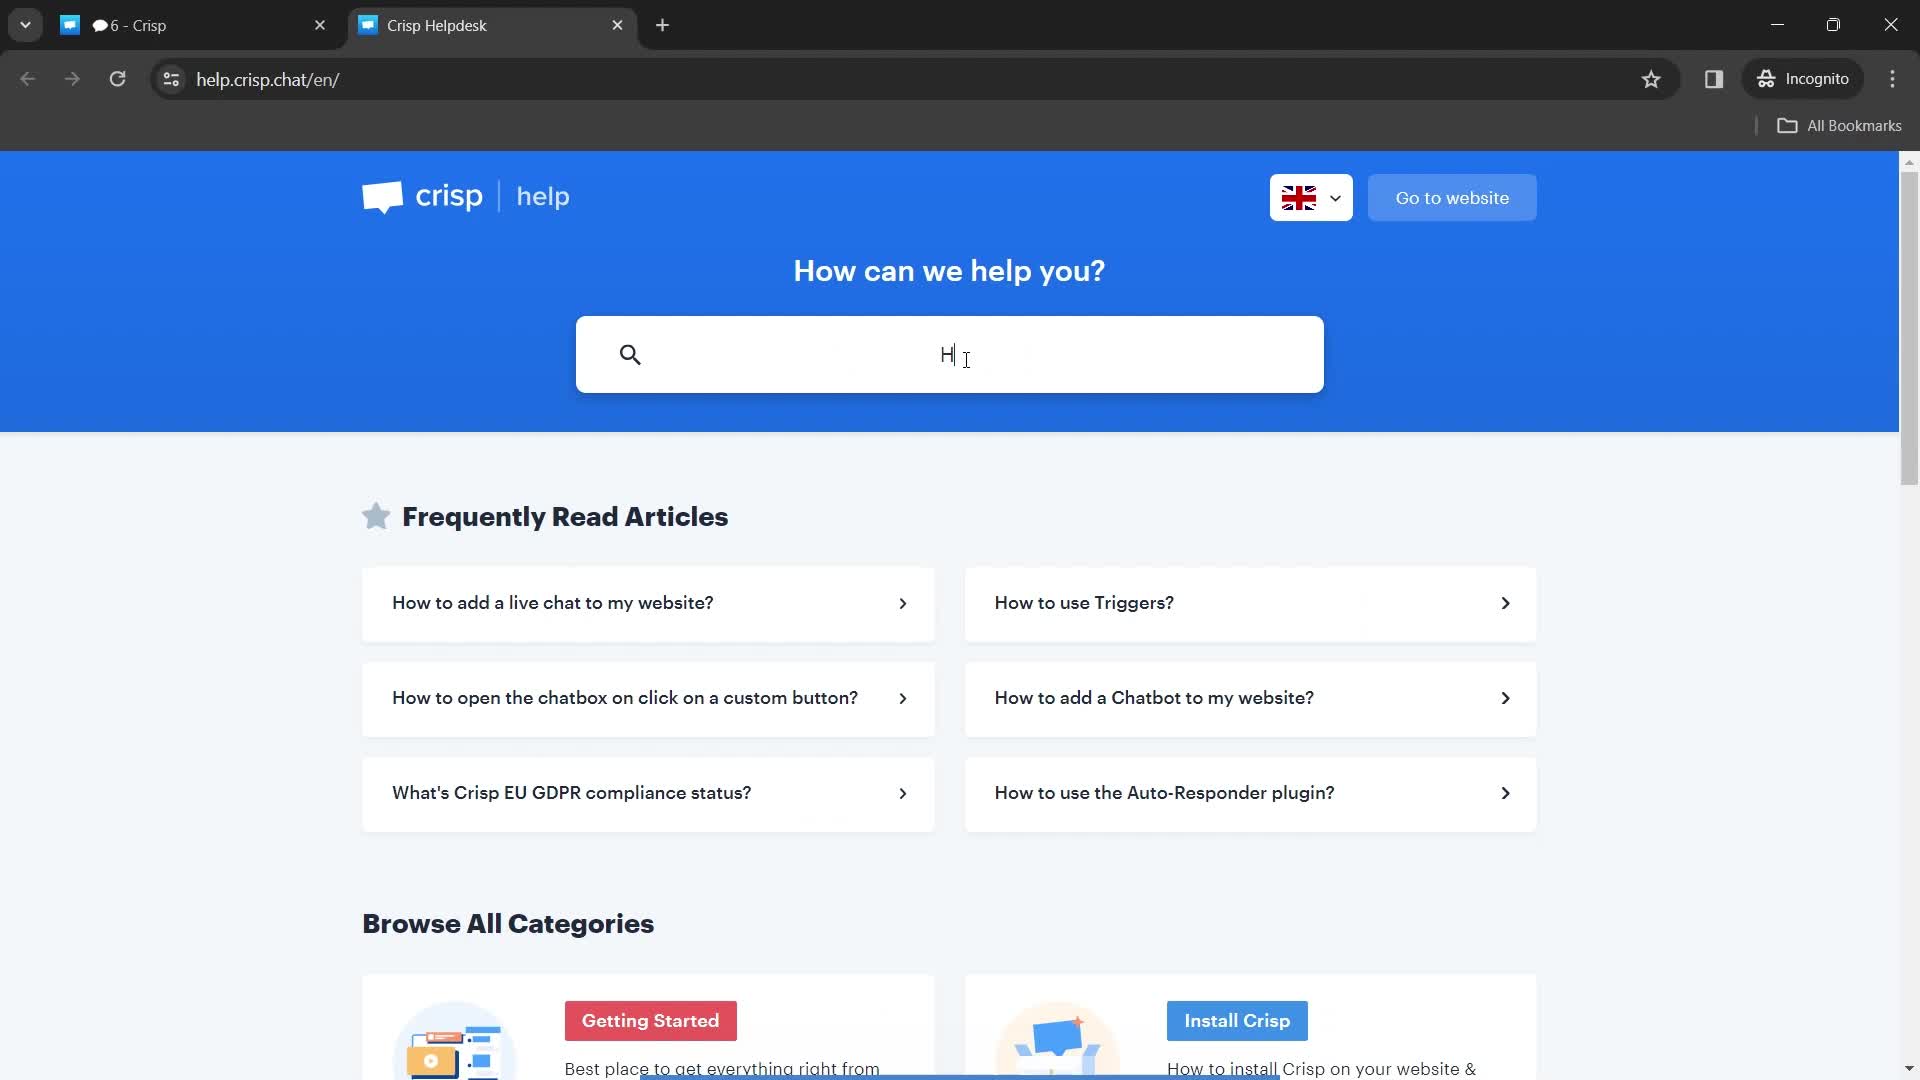Screen dimensions: 1920x1080
Task: Click the scrollbar up arrow
Action: 1909,161
